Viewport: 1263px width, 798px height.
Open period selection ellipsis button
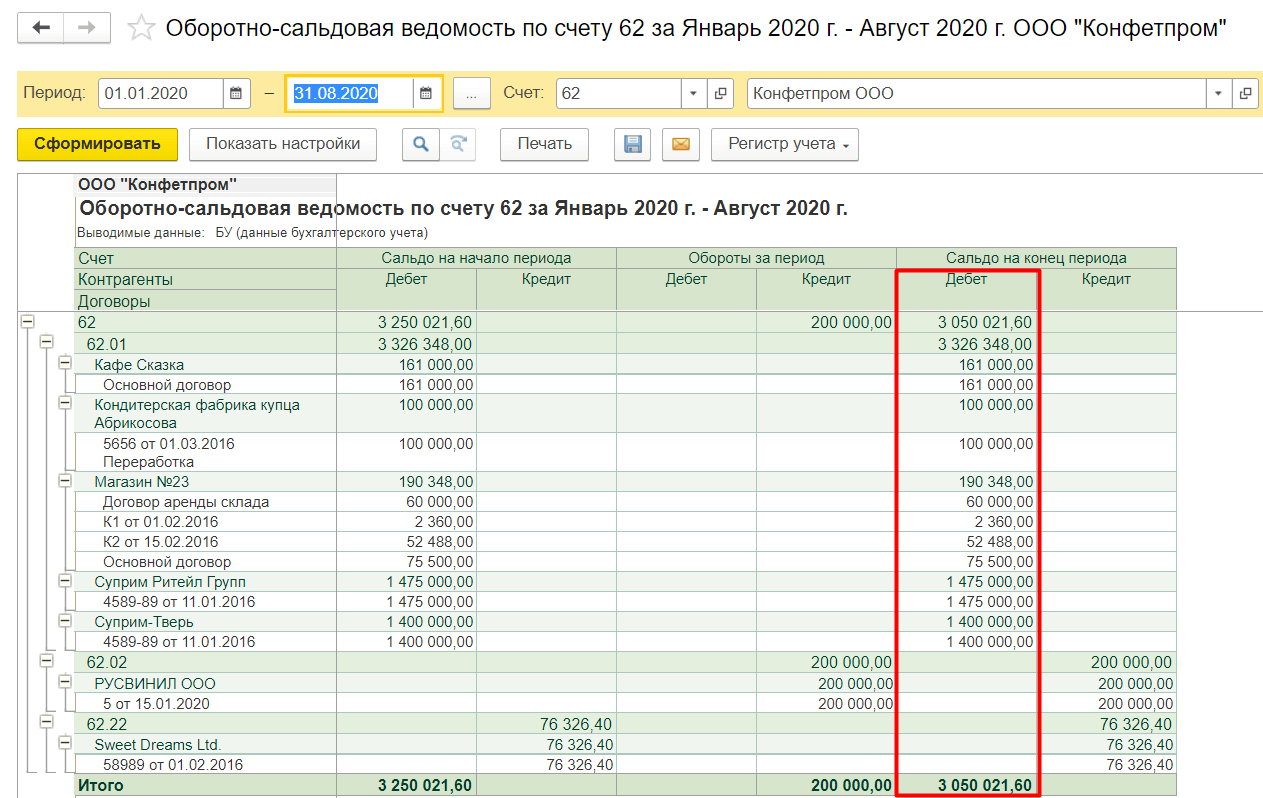471,93
